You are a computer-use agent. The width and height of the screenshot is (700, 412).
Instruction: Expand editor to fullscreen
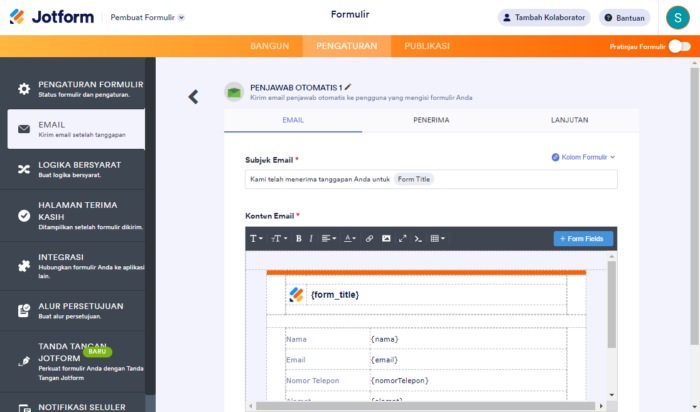click(403, 238)
